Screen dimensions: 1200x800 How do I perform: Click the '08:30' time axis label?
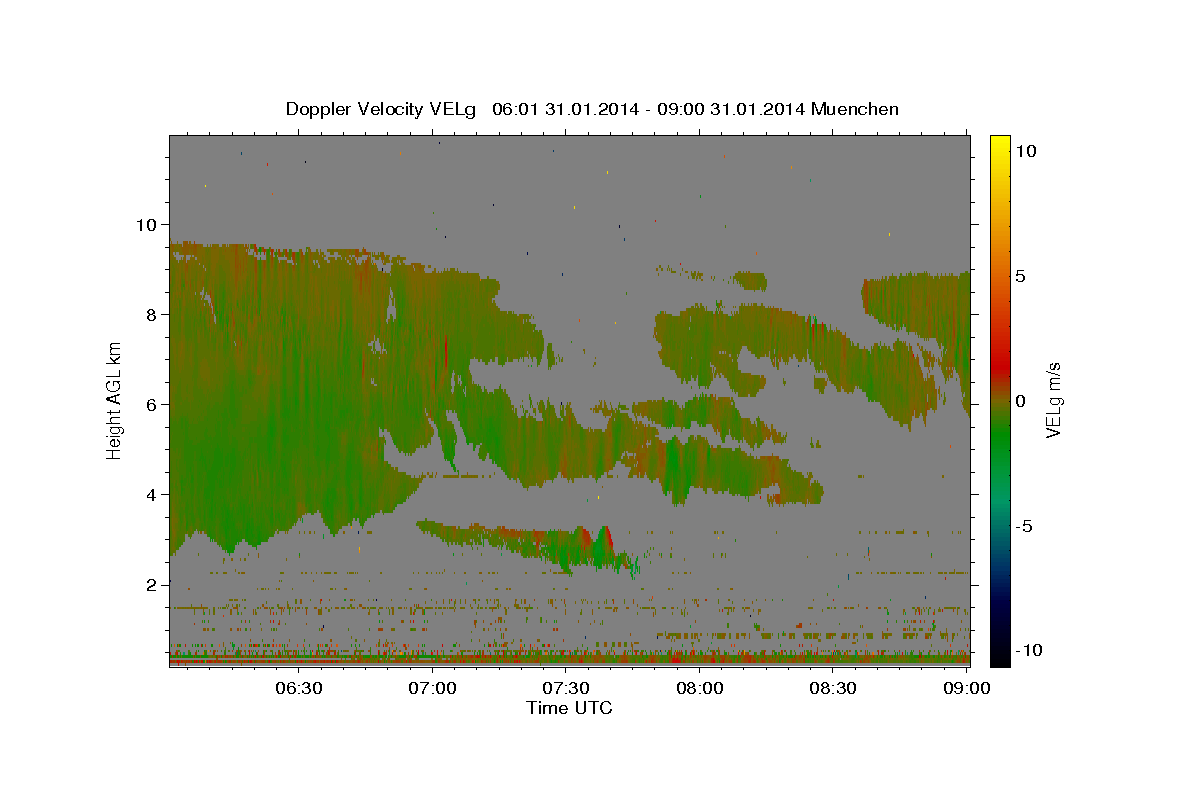(833, 688)
